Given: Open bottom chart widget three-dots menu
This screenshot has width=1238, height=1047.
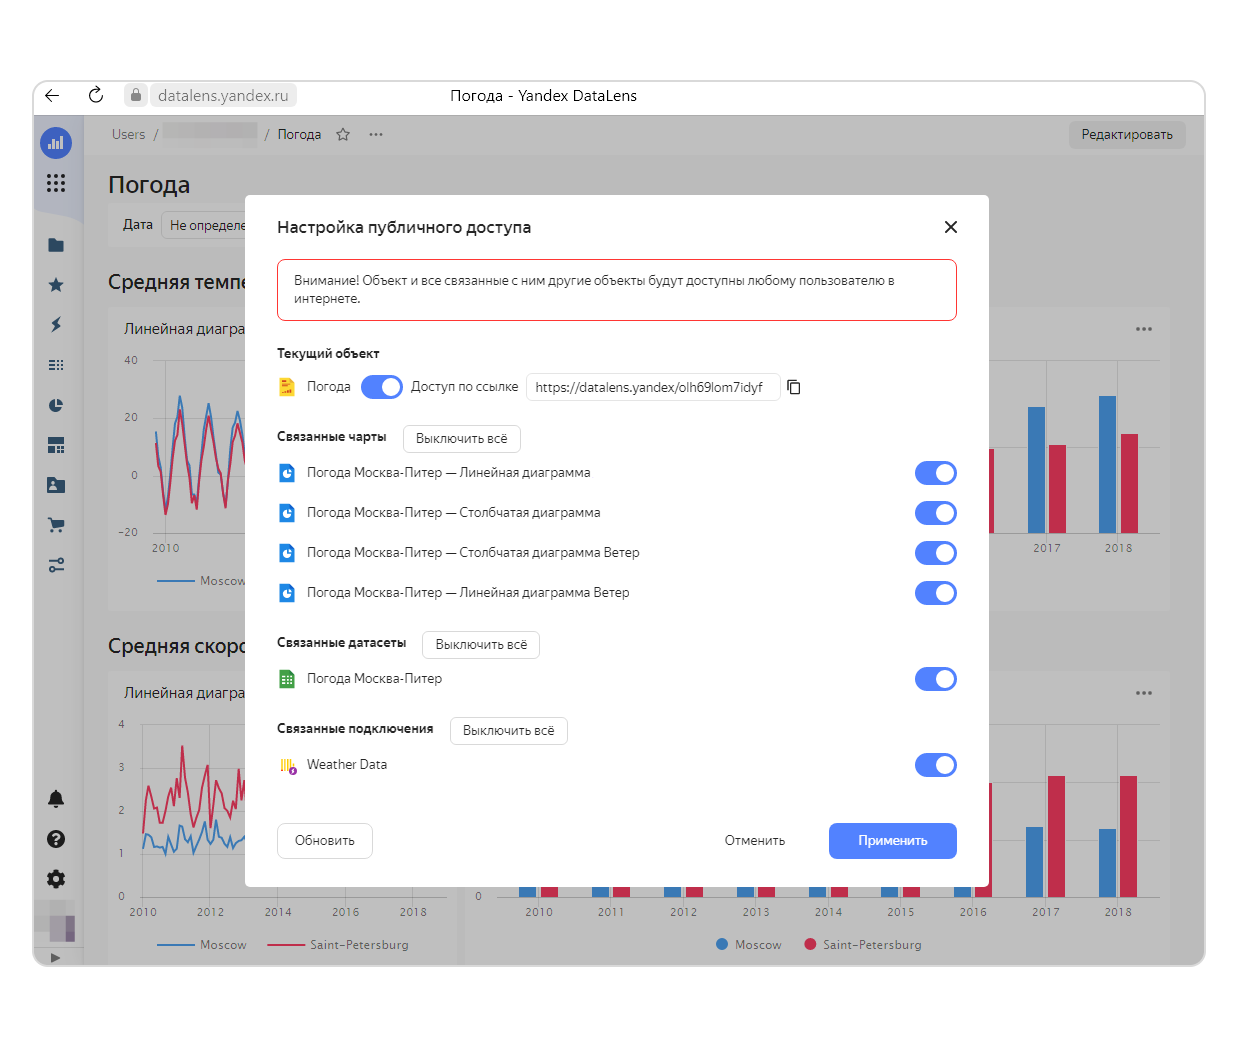Looking at the screenshot, I should click(x=1144, y=693).
